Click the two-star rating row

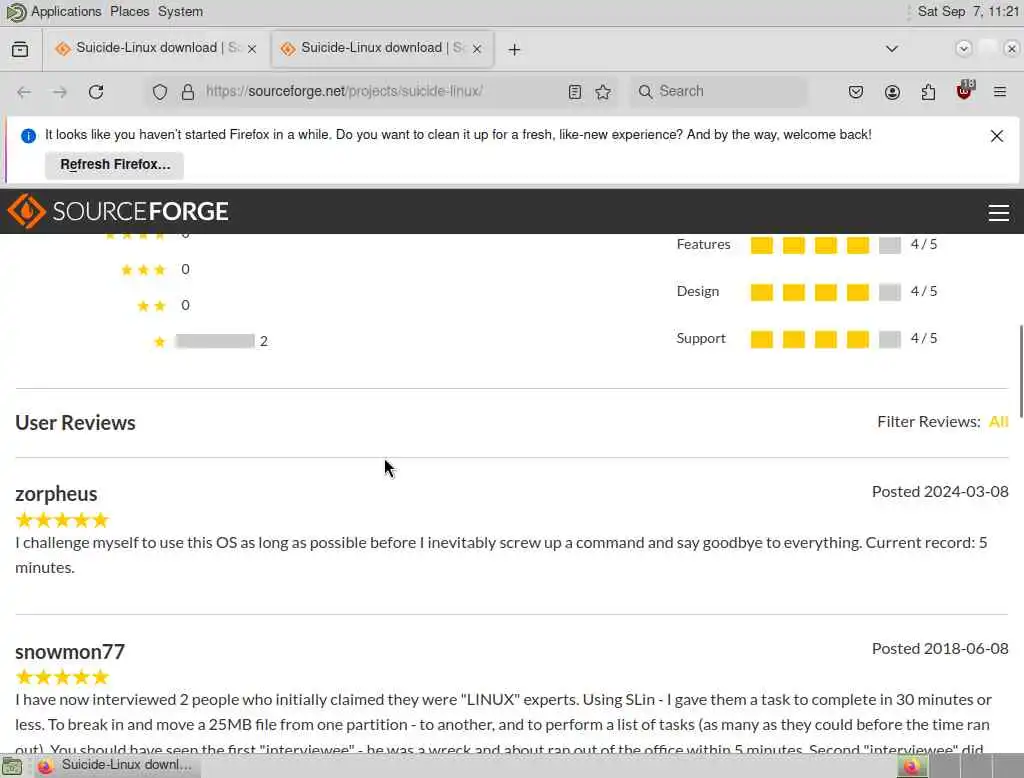pyautogui.click(x=163, y=306)
